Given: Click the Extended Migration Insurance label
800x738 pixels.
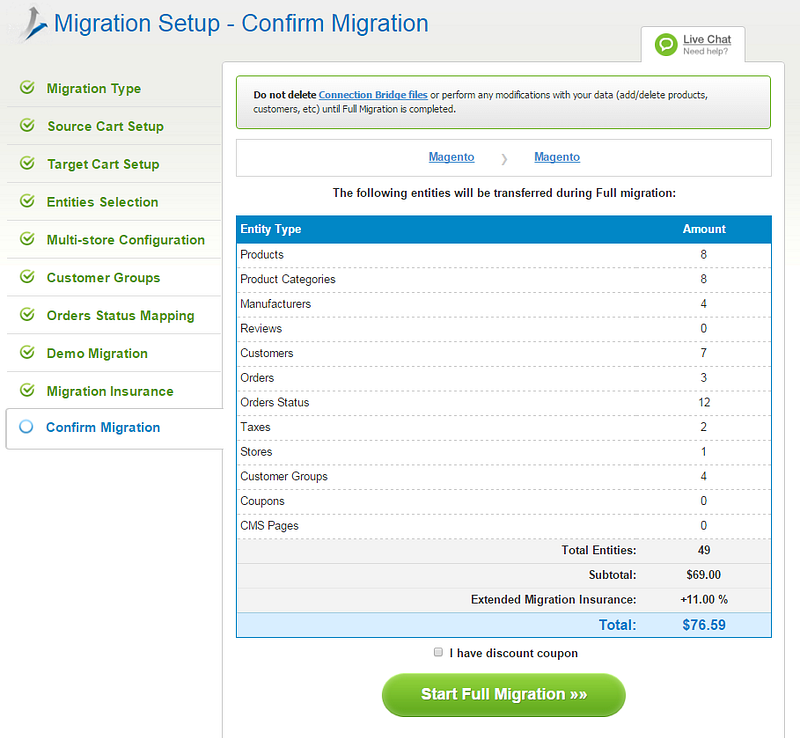Looking at the screenshot, I should point(554,600).
